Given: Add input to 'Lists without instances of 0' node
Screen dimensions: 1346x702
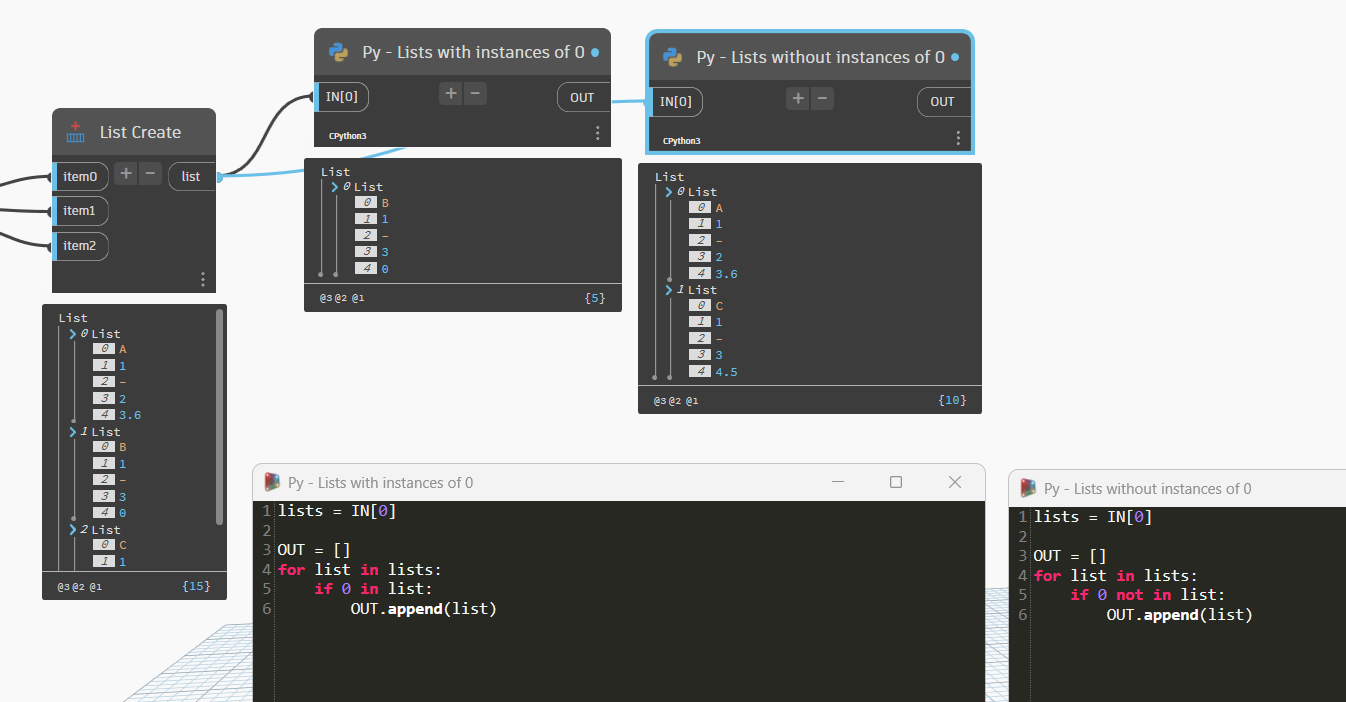Looking at the screenshot, I should click(x=797, y=98).
